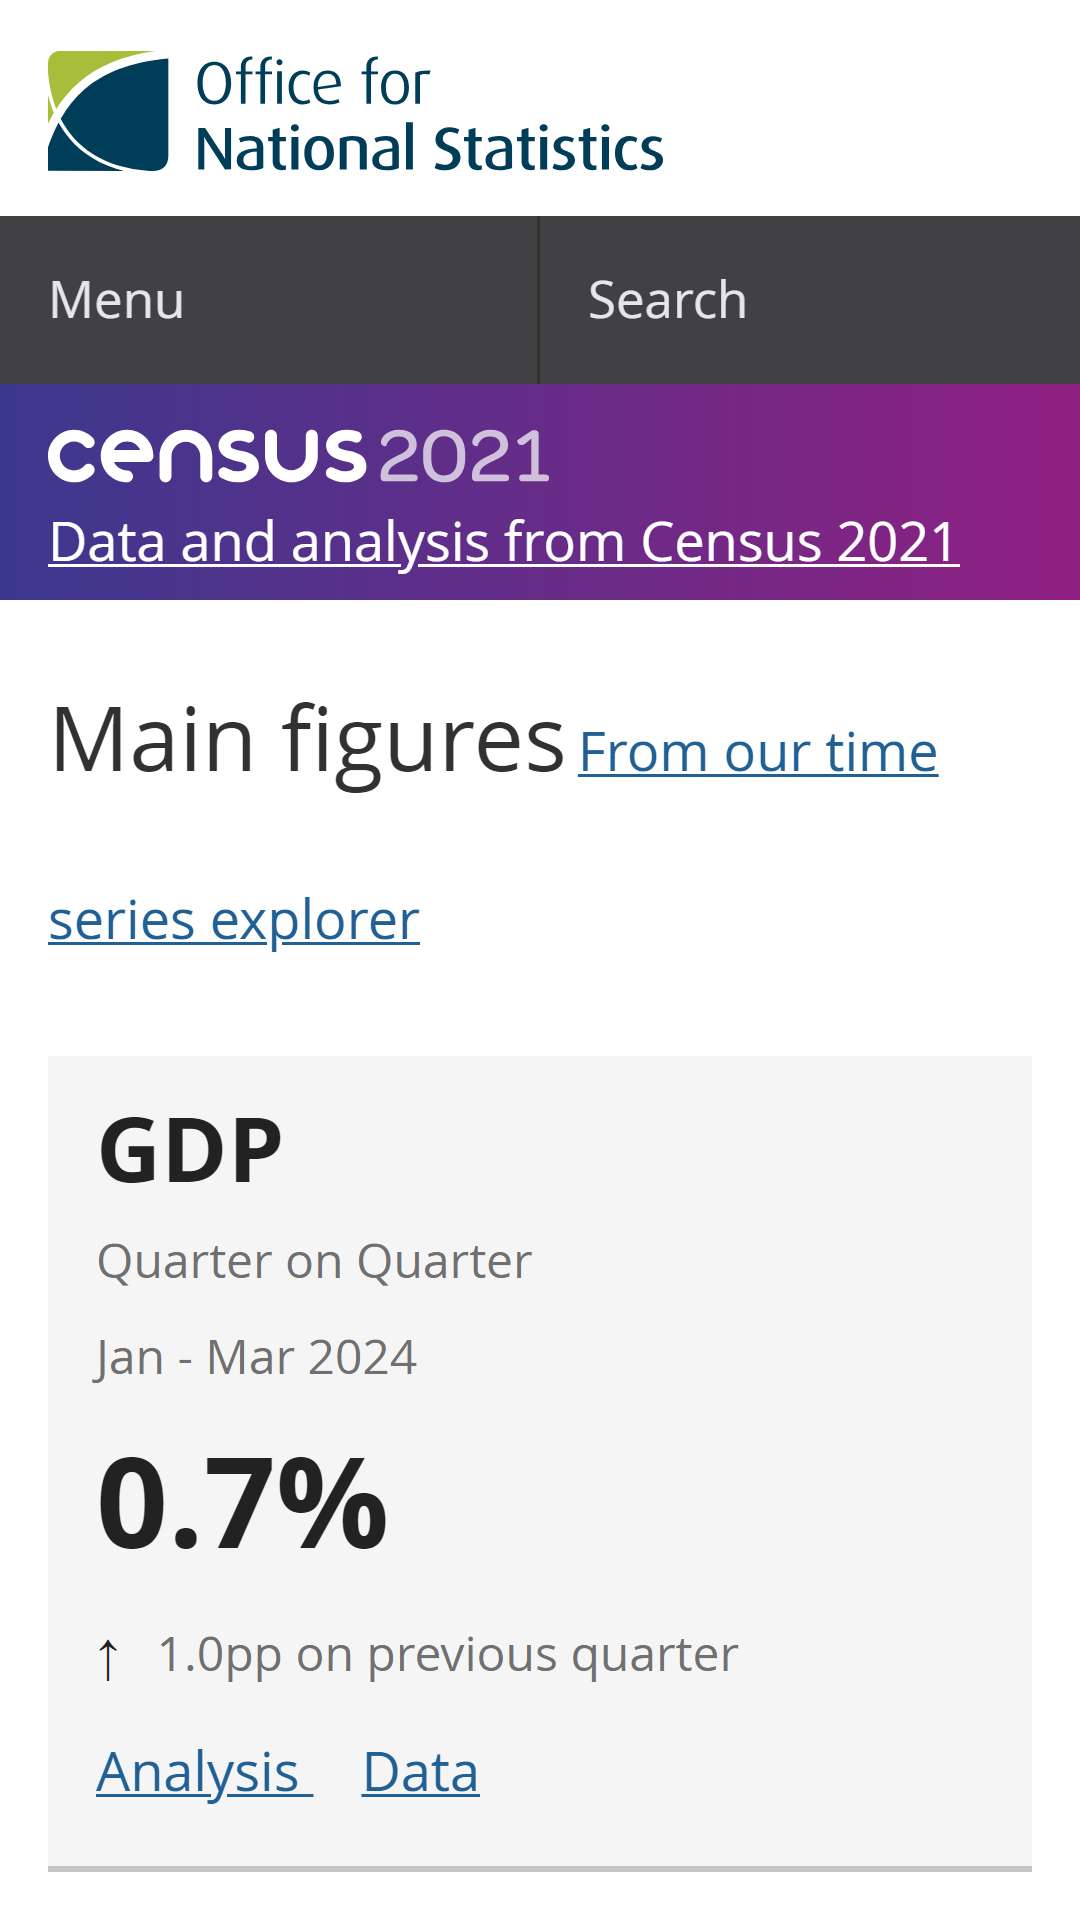The image size is (1080, 1920).
Task: Click the GDP card heading
Action: pyautogui.click(x=190, y=1151)
